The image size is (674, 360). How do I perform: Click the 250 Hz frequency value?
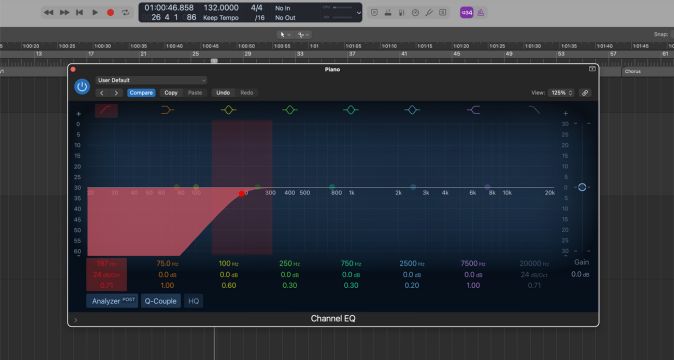coord(290,263)
